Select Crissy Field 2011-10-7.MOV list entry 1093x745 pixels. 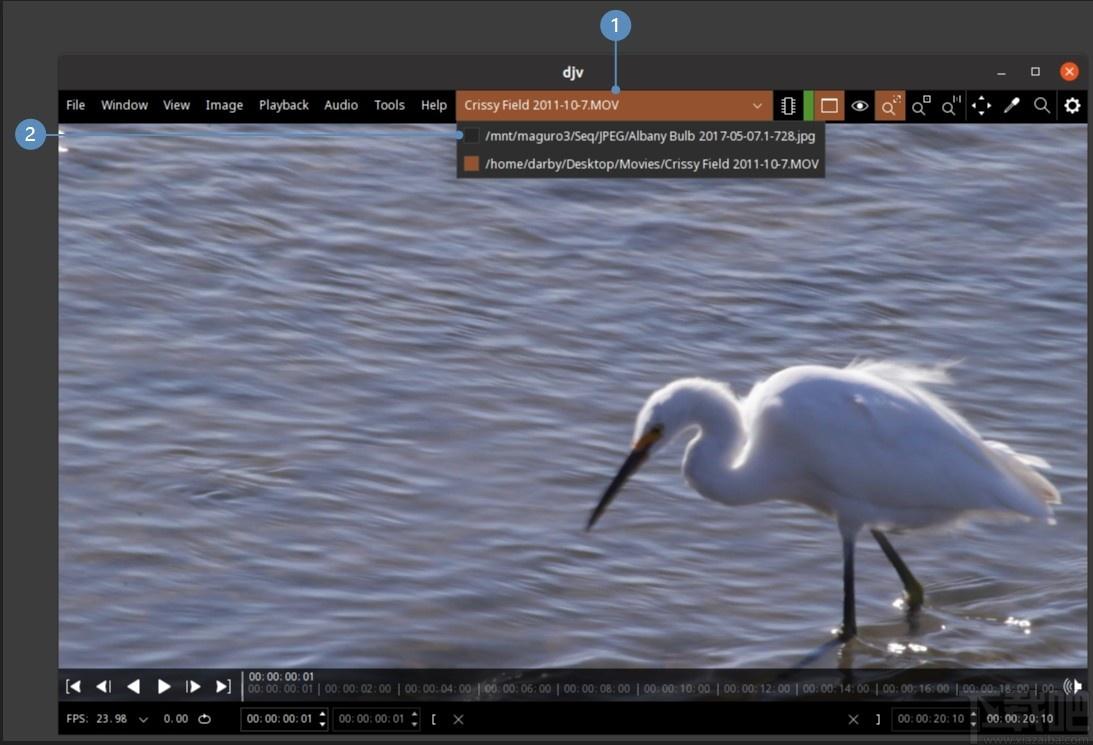pyautogui.click(x=641, y=164)
